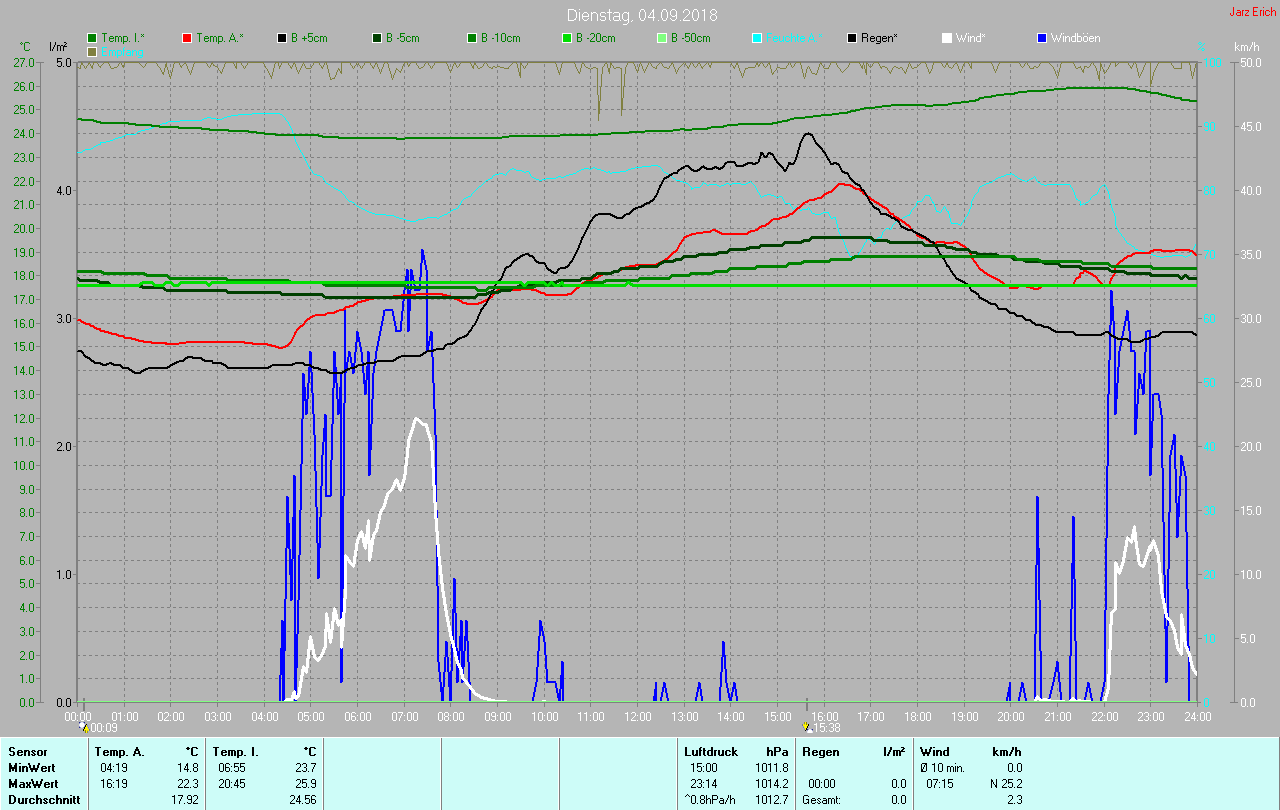Click the 12:00 time axis label
The width and height of the screenshot is (1280, 810).
(637, 716)
